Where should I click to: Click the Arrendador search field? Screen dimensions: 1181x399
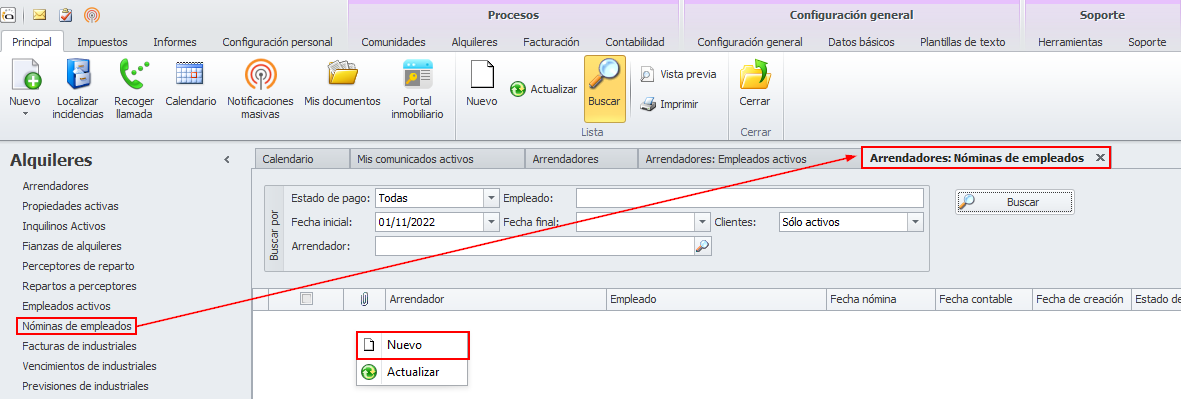point(535,245)
